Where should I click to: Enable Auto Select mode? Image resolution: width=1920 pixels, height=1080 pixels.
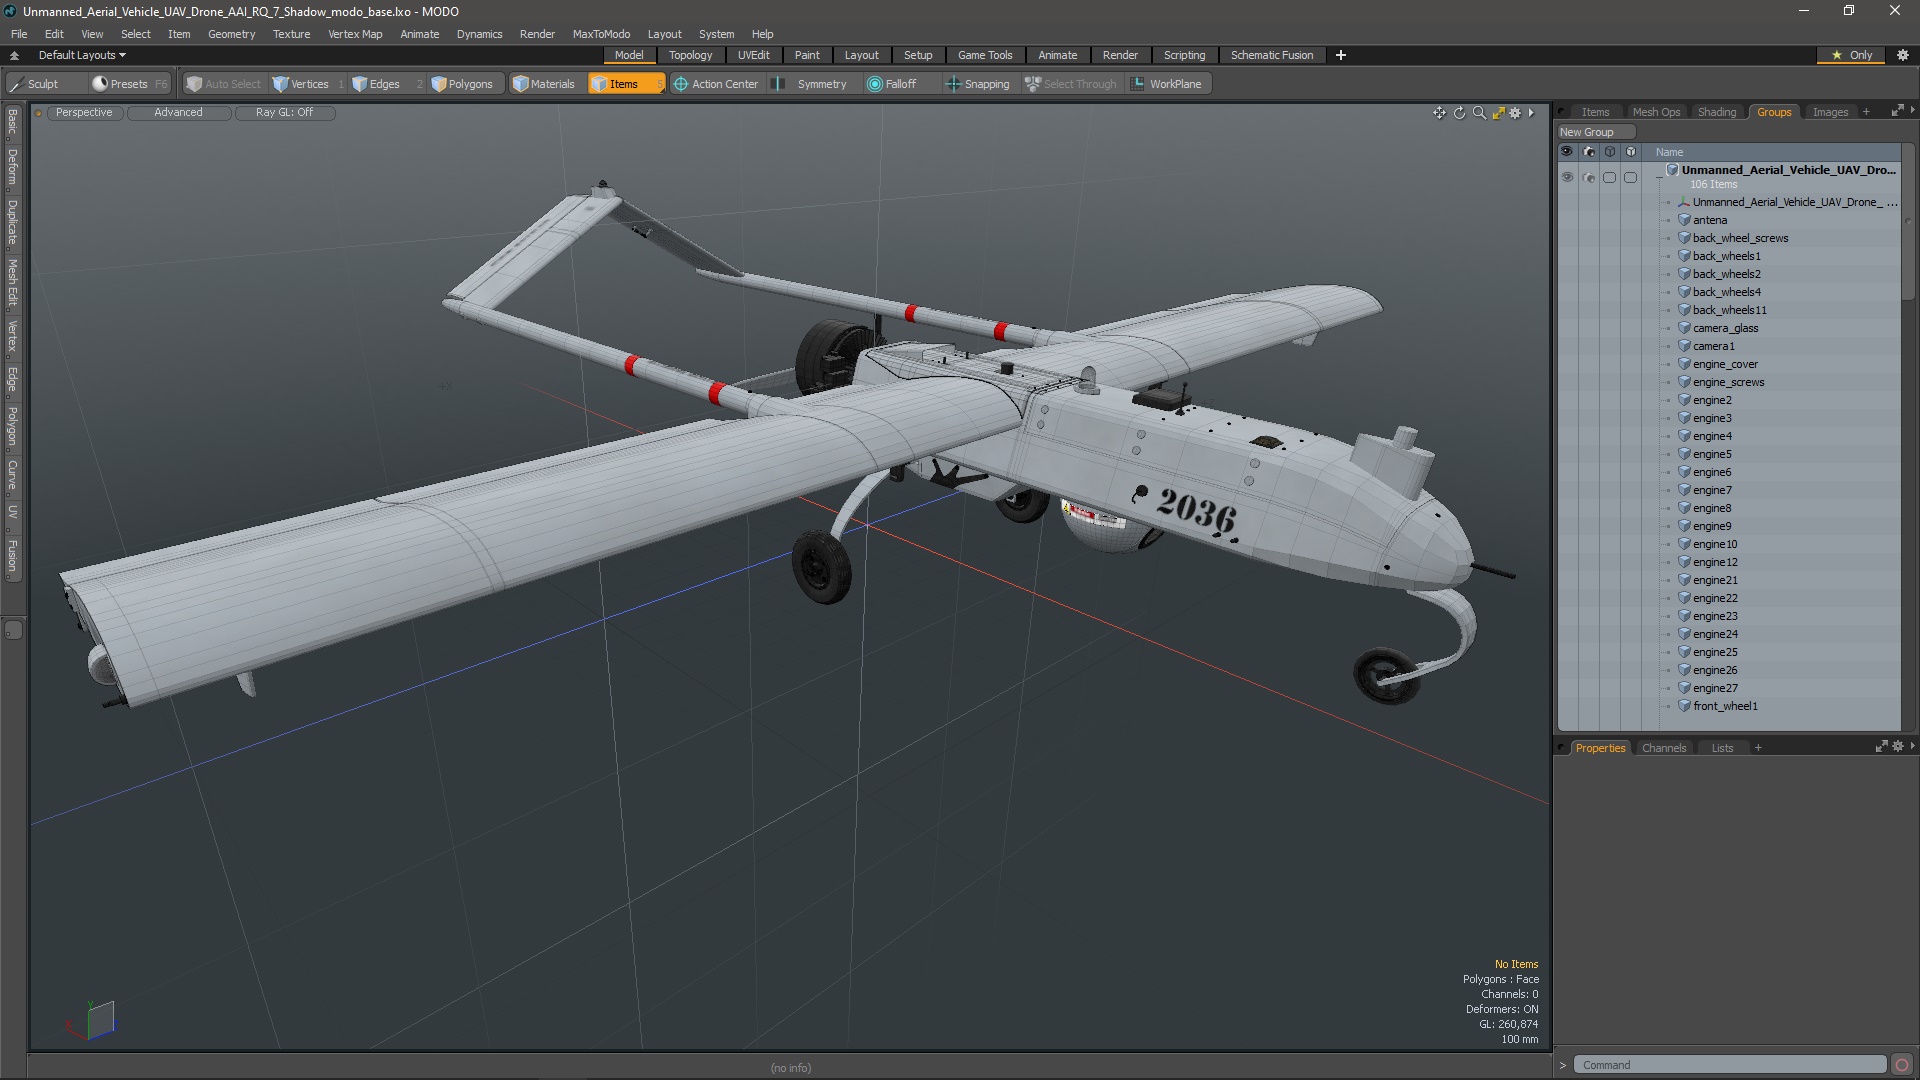pyautogui.click(x=224, y=84)
